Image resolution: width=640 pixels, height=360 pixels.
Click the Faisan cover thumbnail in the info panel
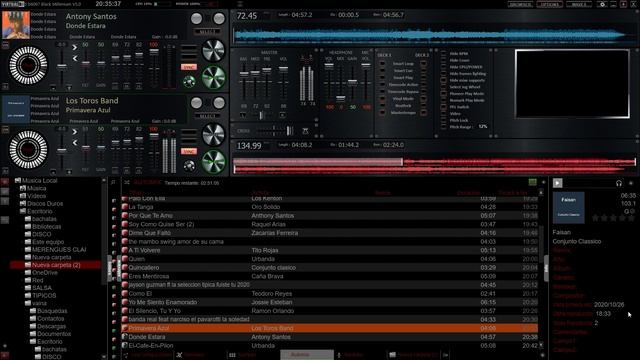point(569,207)
